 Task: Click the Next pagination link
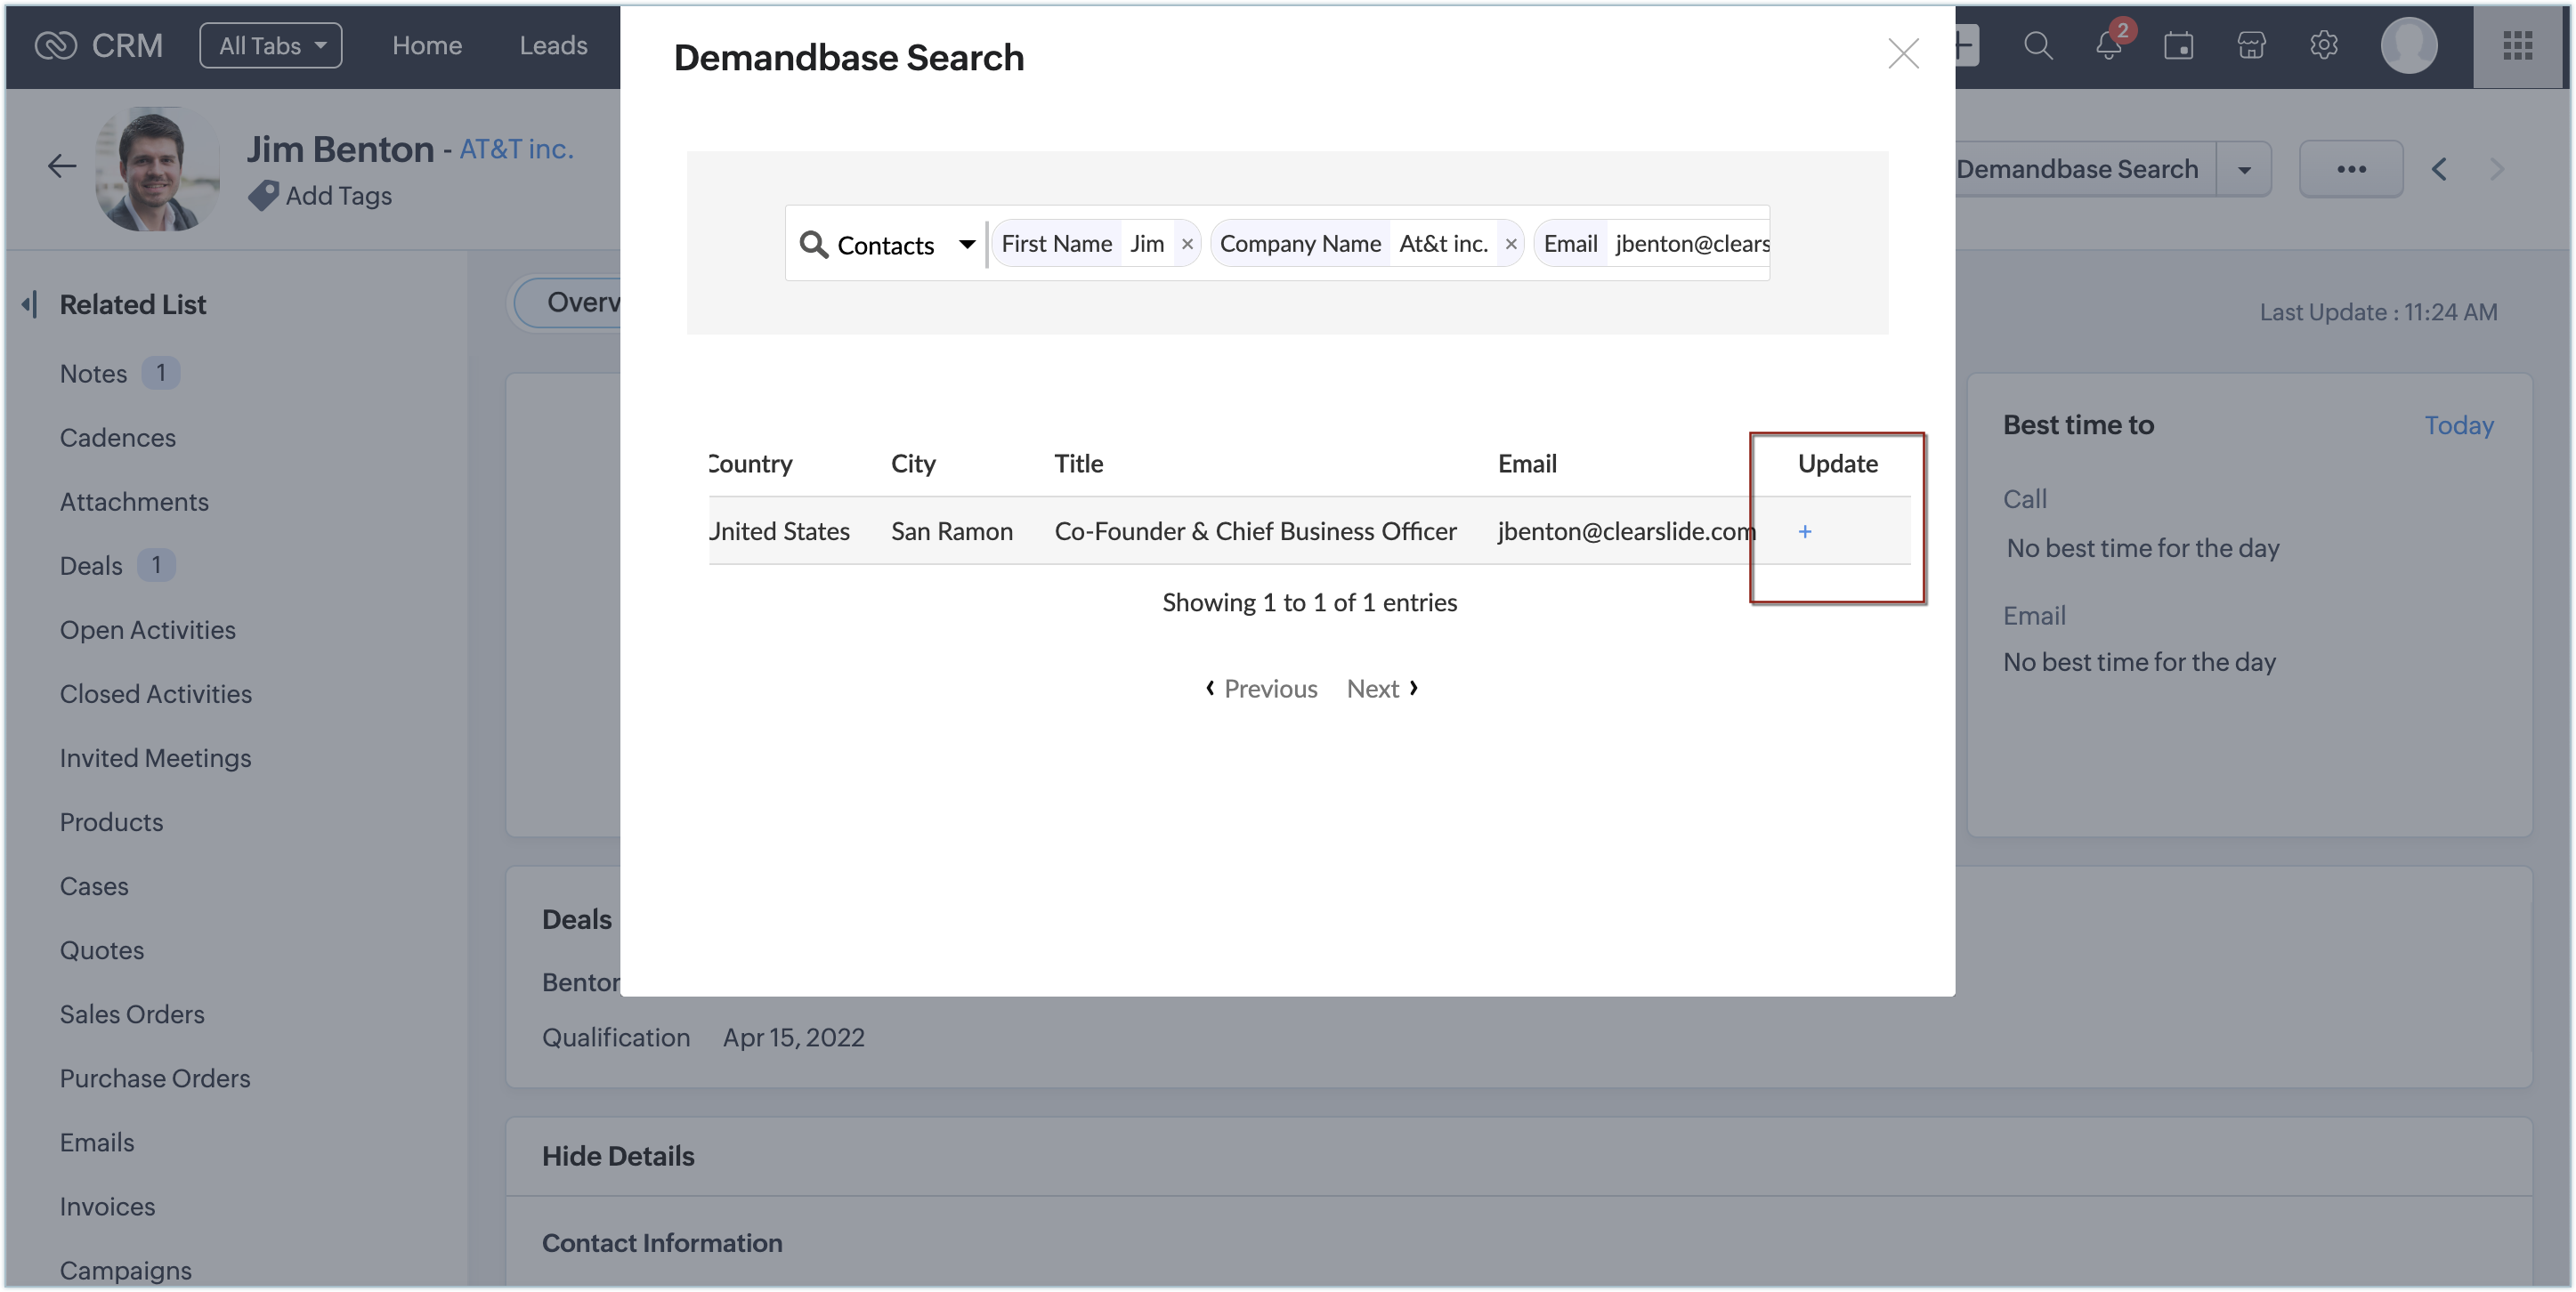pyautogui.click(x=1381, y=689)
